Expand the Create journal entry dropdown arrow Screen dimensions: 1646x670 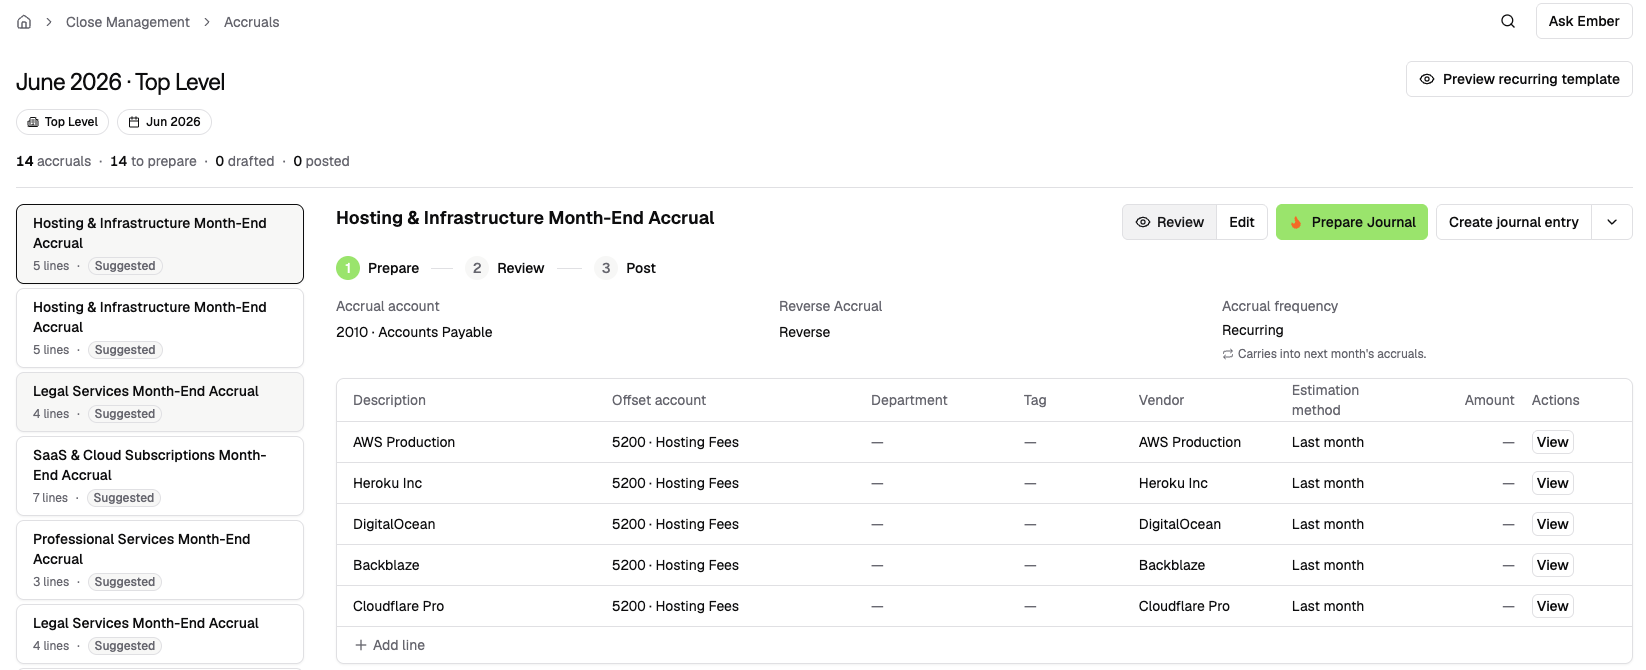click(1612, 222)
